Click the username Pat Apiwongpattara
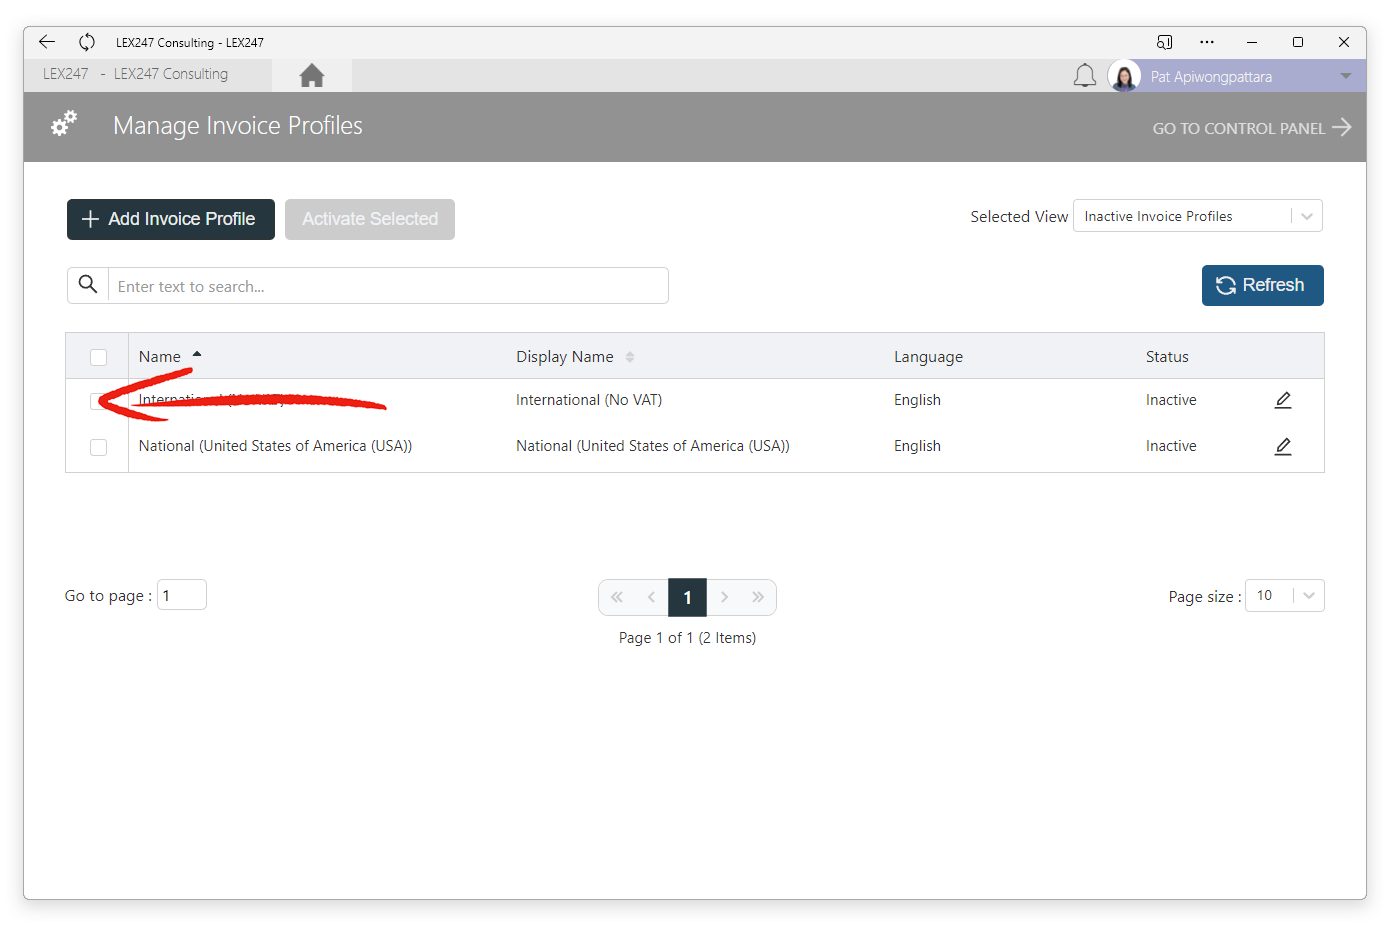This screenshot has height=925, width=1390. [x=1211, y=77]
